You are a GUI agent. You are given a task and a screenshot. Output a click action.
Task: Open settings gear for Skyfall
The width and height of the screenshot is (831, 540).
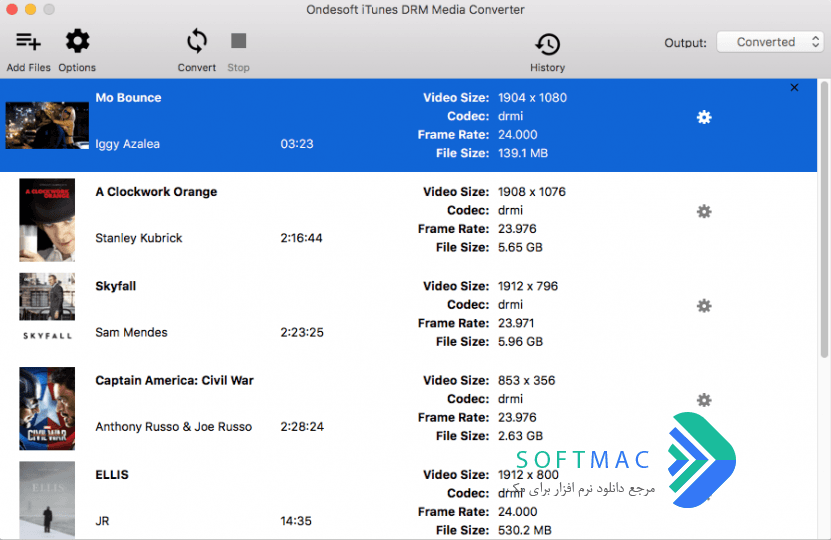704,306
